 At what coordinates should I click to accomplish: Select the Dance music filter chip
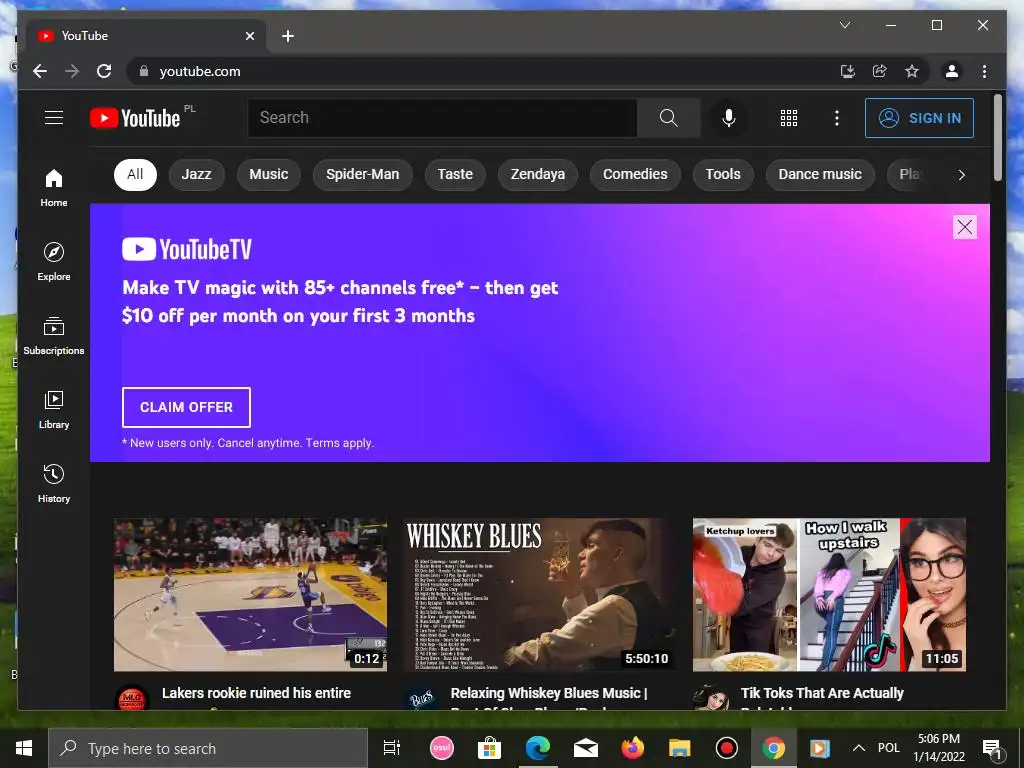click(820, 174)
